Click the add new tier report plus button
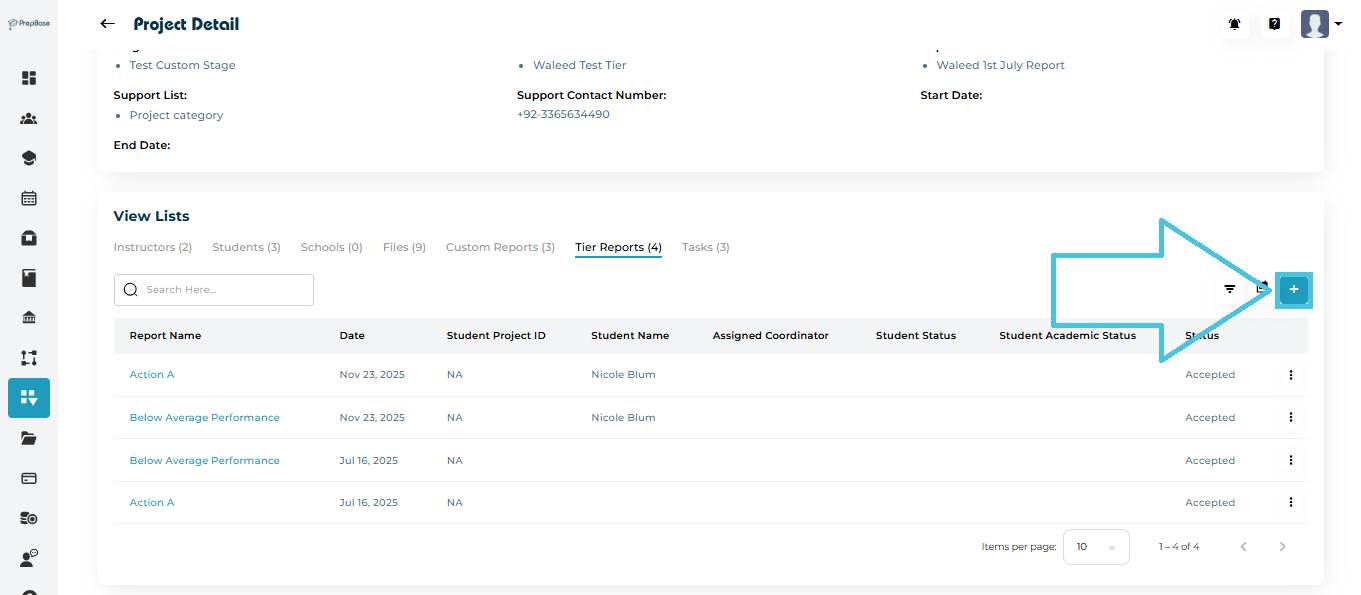 click(1294, 290)
